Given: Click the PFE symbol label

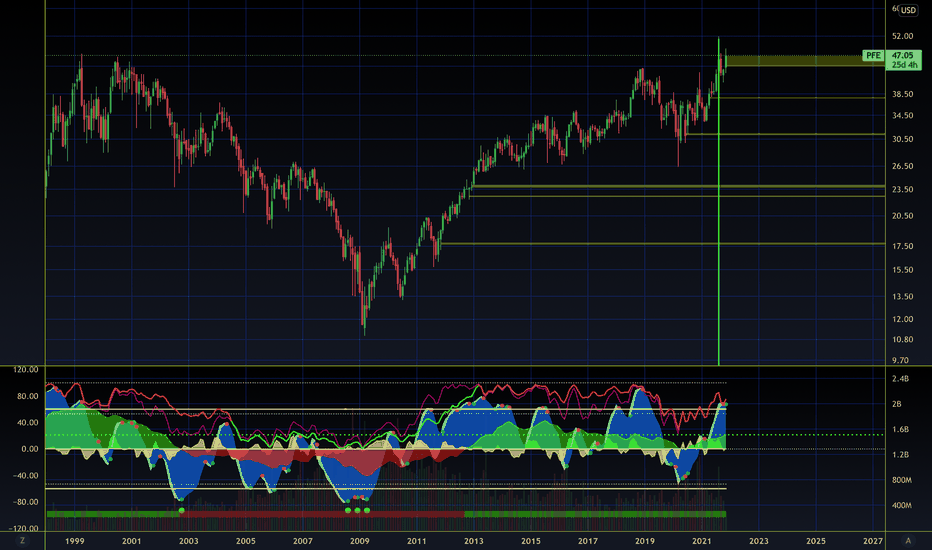Looking at the screenshot, I should [x=873, y=55].
